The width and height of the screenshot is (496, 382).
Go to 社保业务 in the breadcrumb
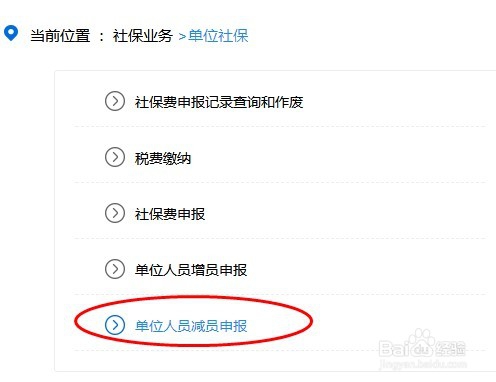pos(142,36)
